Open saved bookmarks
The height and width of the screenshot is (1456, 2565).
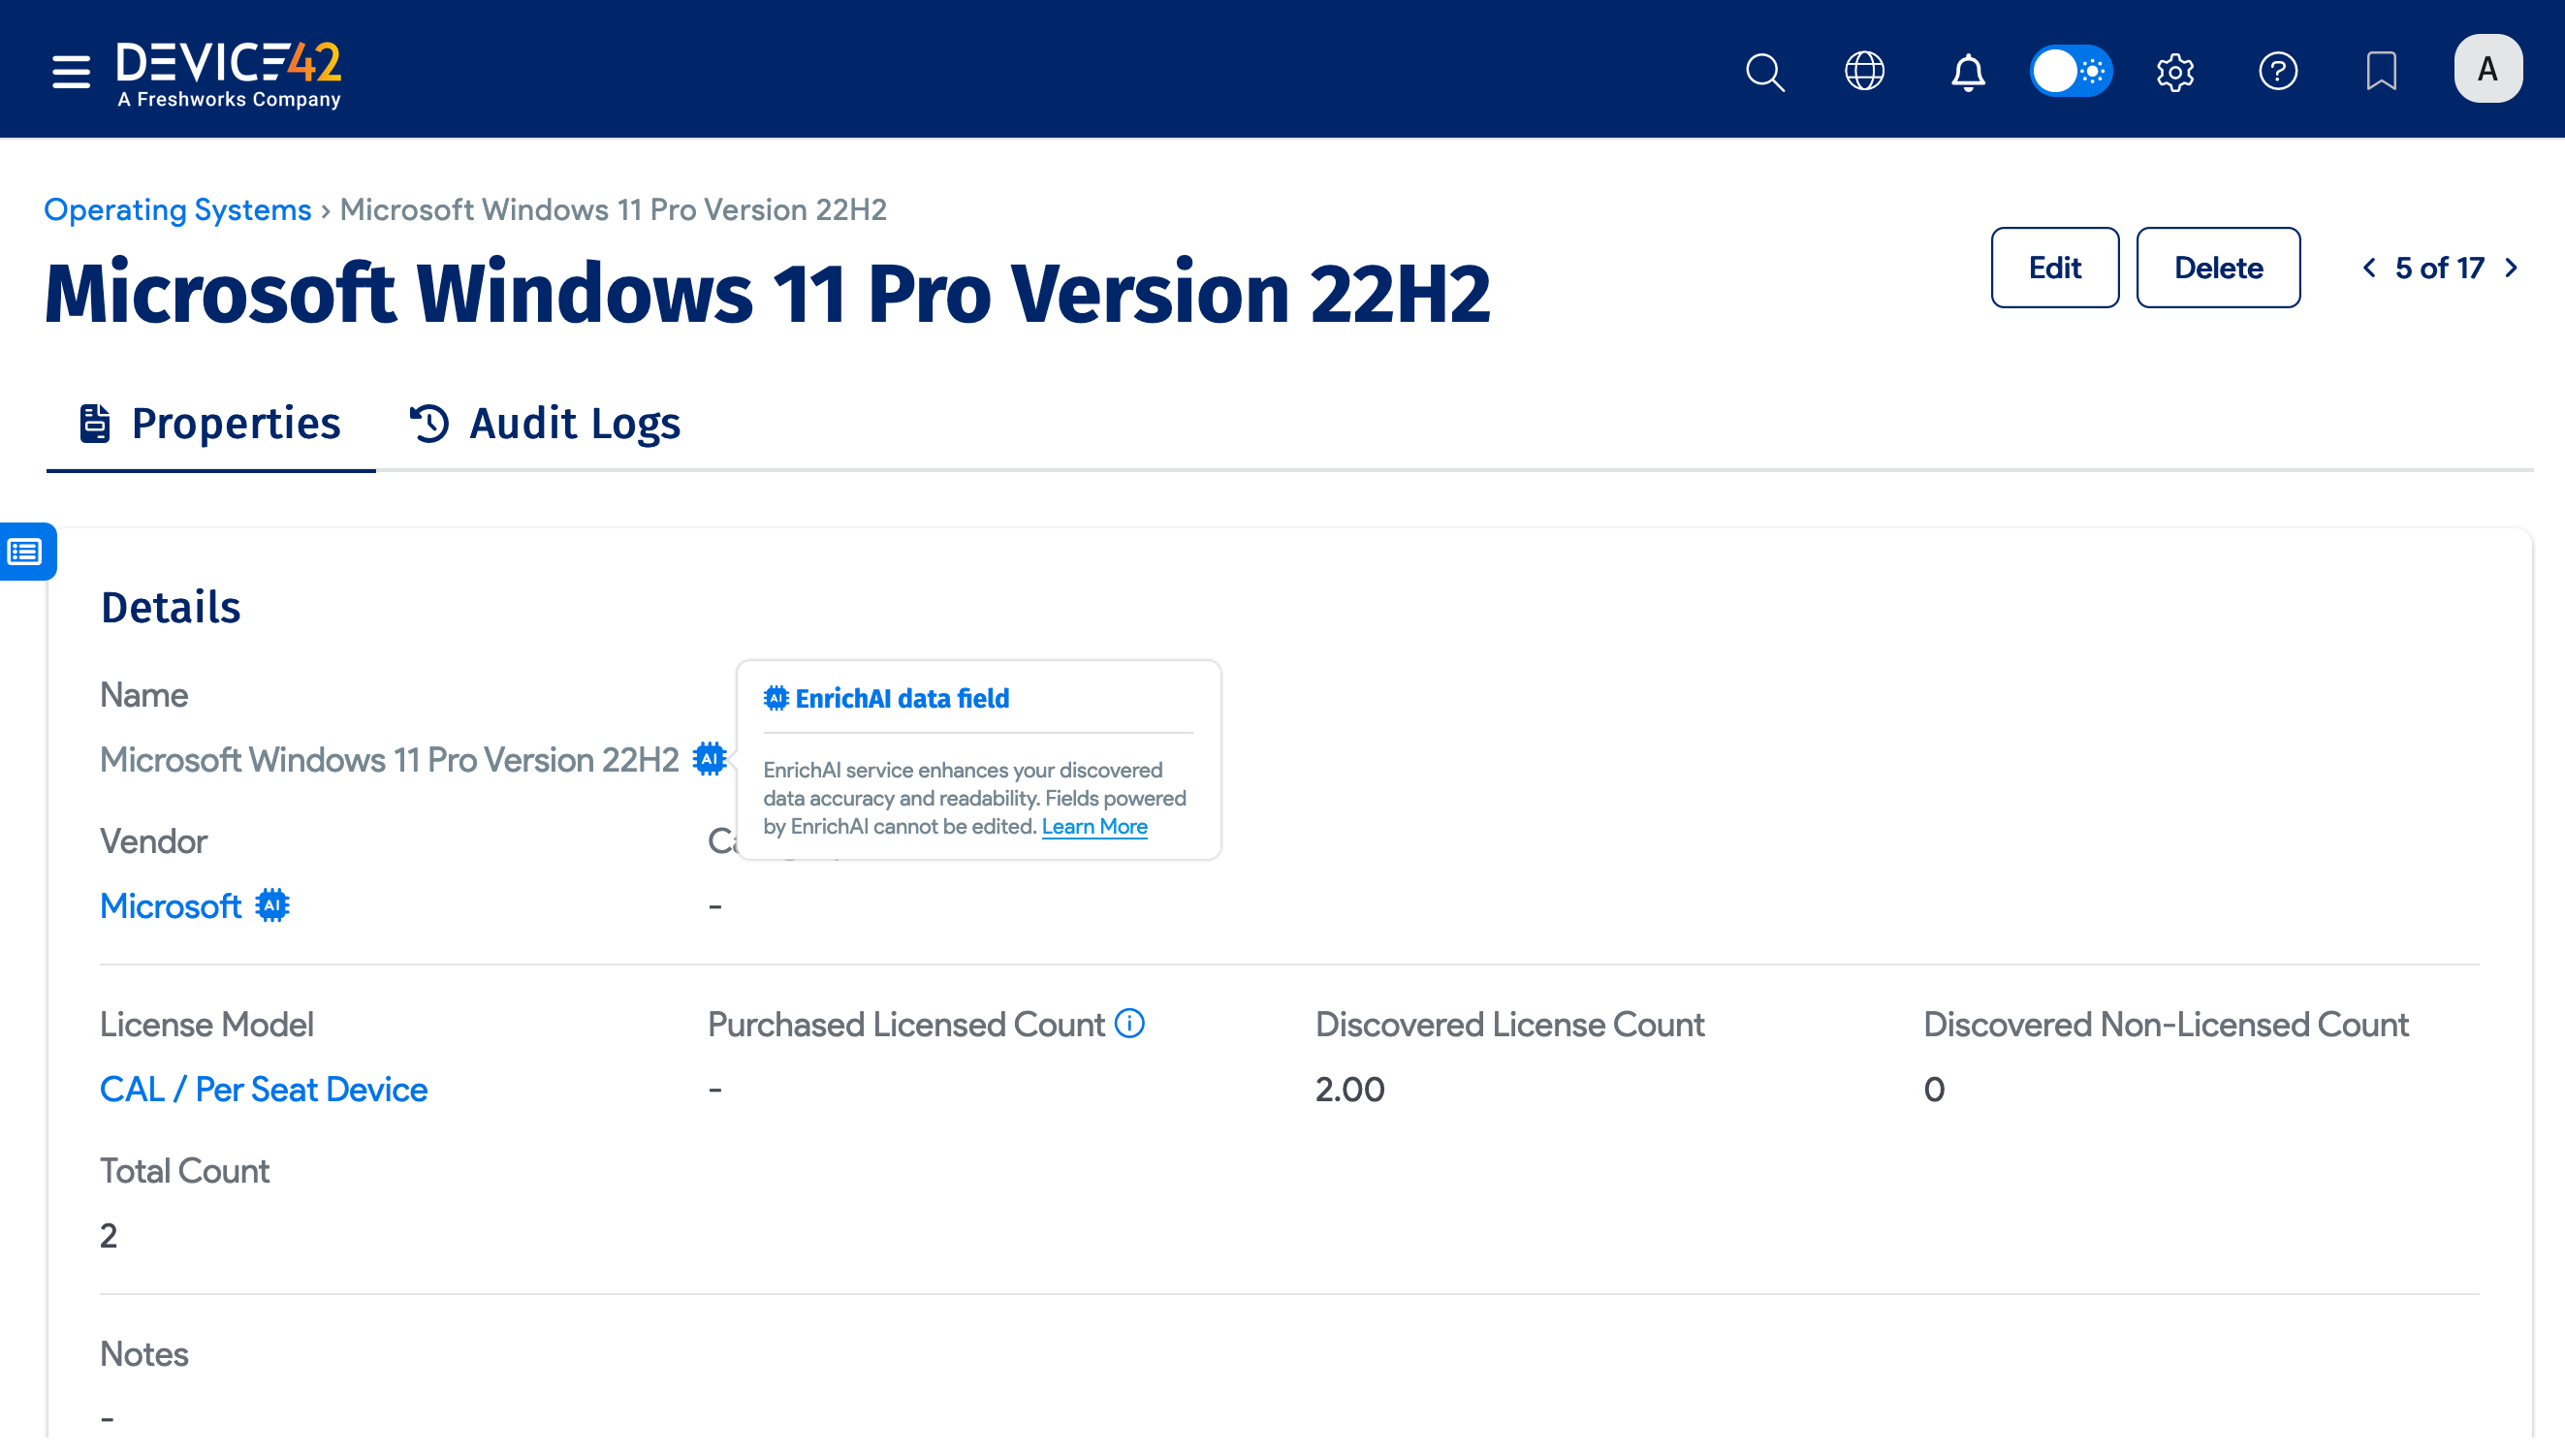(x=2381, y=71)
